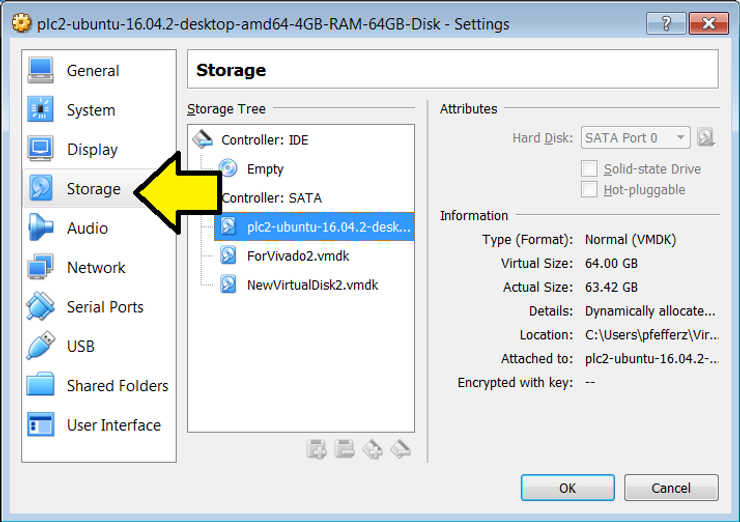Image resolution: width=740 pixels, height=522 pixels.
Task: Click the Dynamically allocate... details value
Action: [x=650, y=311]
